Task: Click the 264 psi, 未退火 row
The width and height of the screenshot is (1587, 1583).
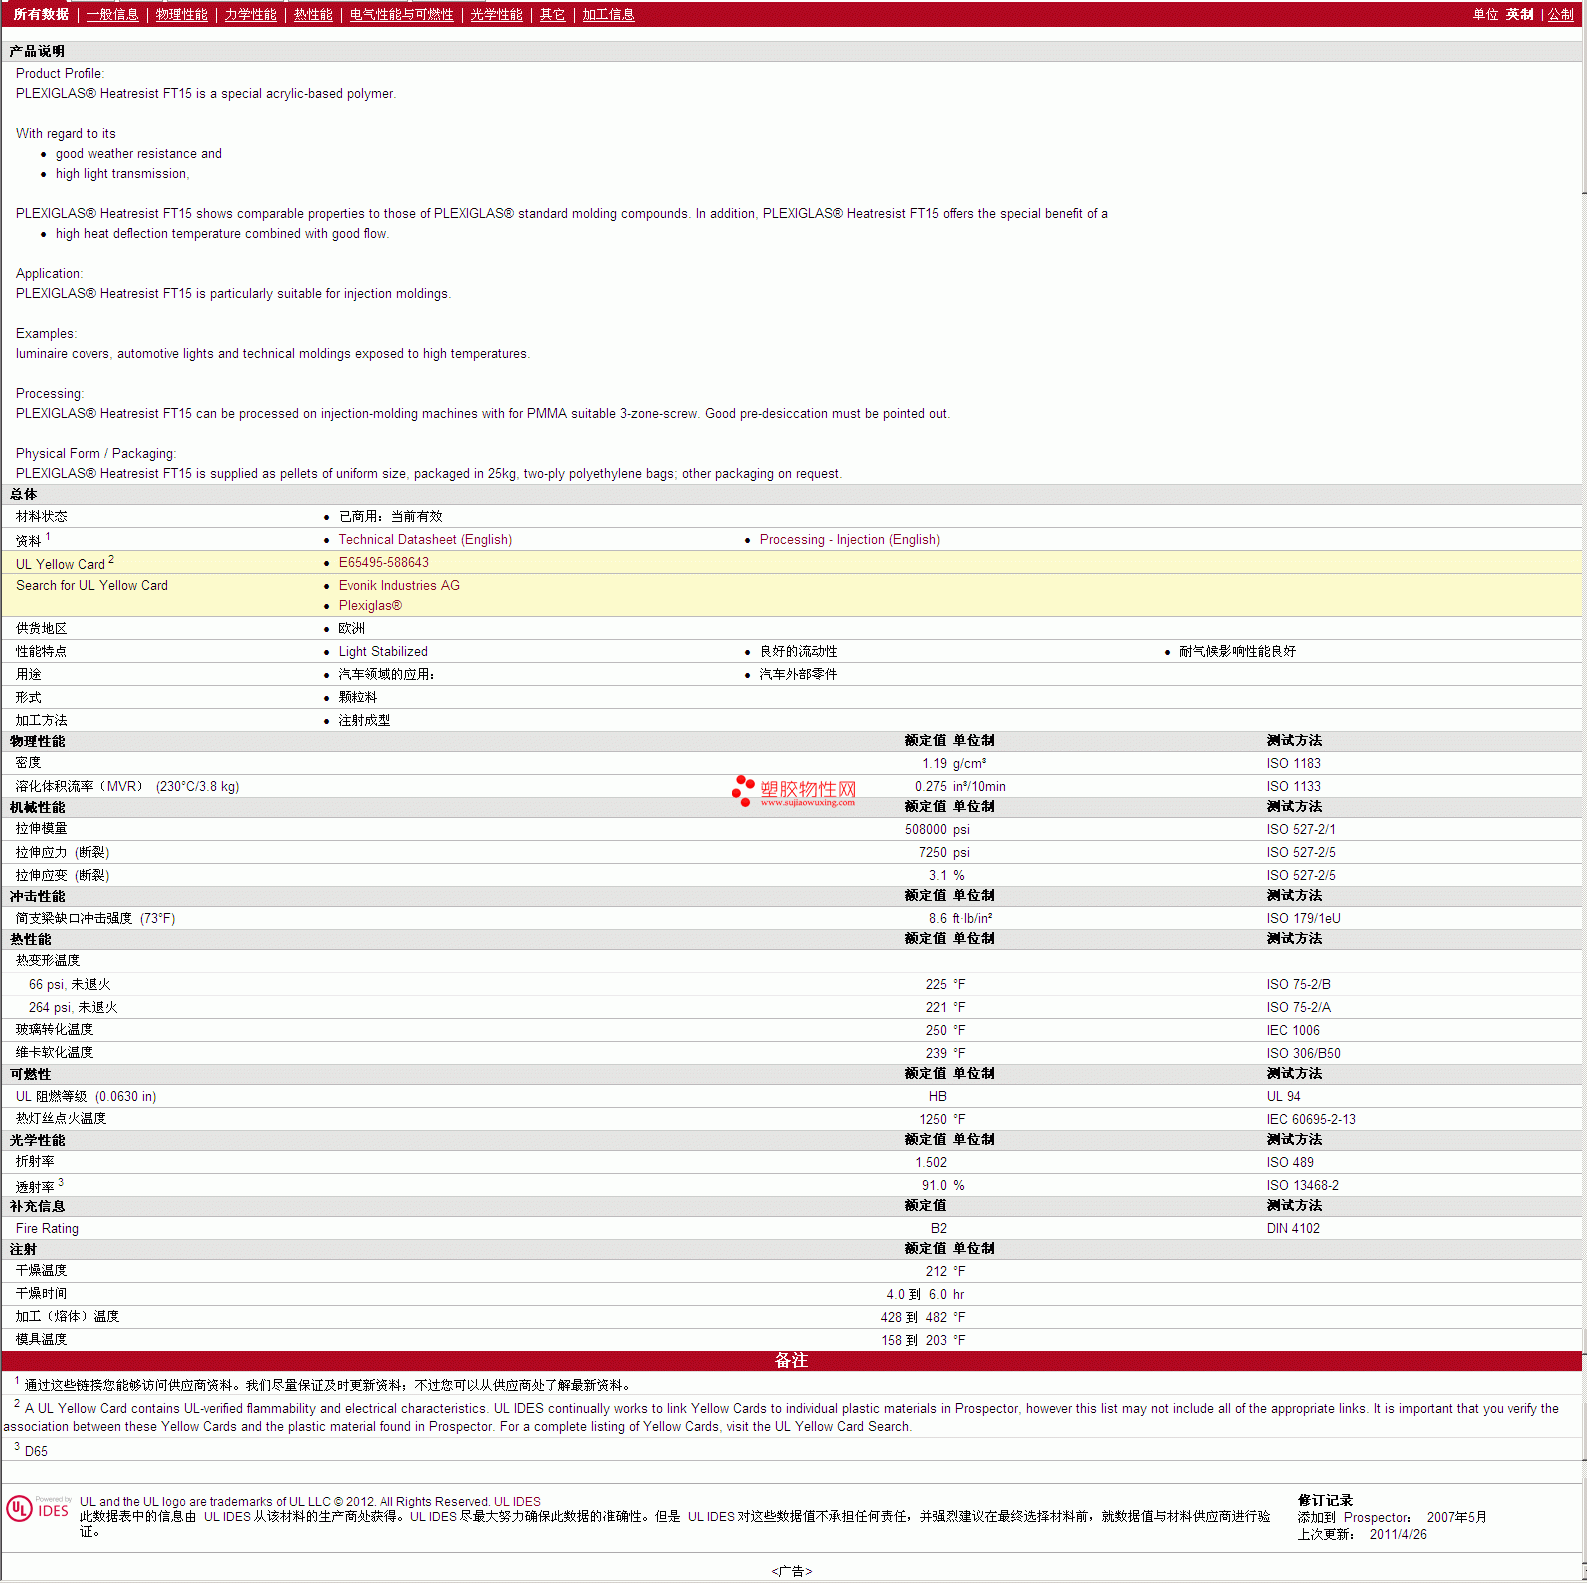Action: 791,1007
